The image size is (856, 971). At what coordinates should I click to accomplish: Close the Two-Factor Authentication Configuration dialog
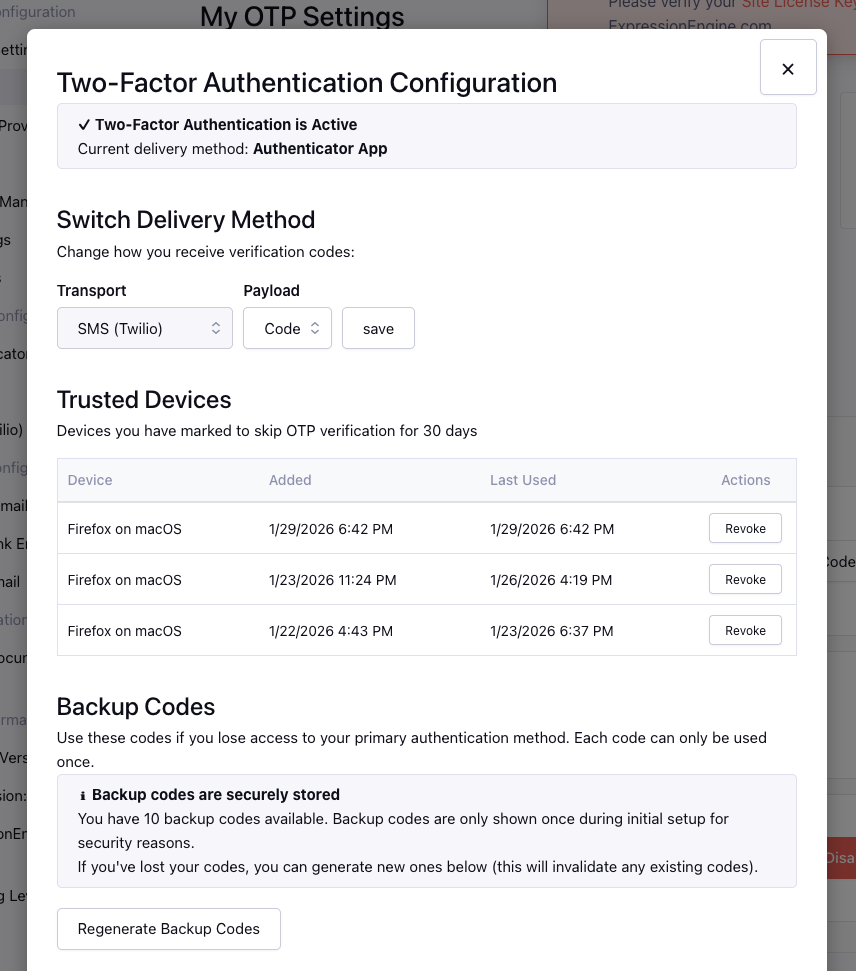pyautogui.click(x=788, y=68)
